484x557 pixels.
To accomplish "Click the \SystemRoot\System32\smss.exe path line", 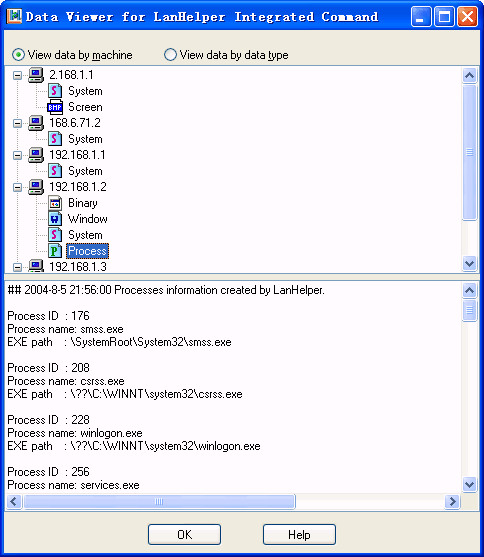I will (119, 342).
